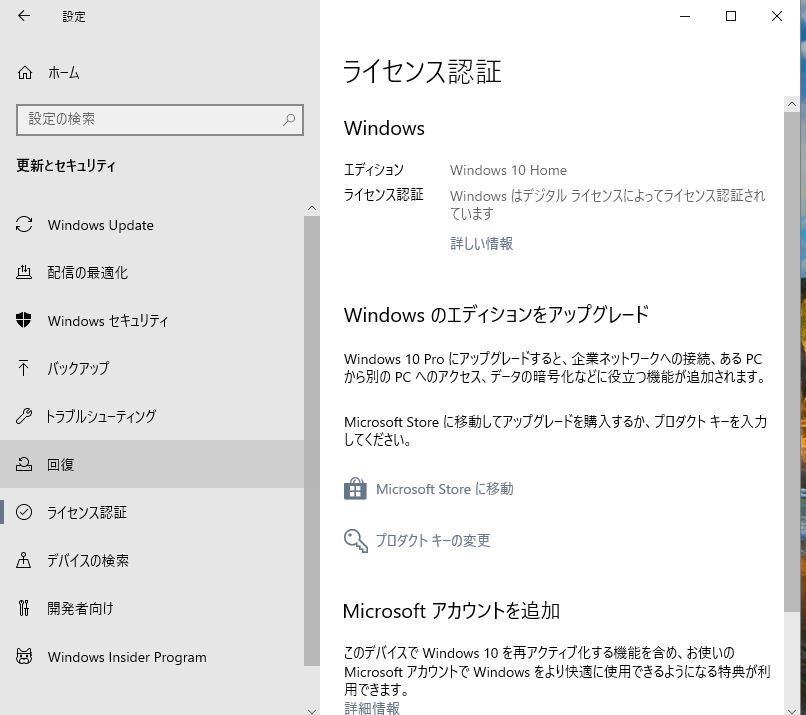Click the main pane scrollbar thumb
This screenshot has width=806, height=715.
pos(792,361)
